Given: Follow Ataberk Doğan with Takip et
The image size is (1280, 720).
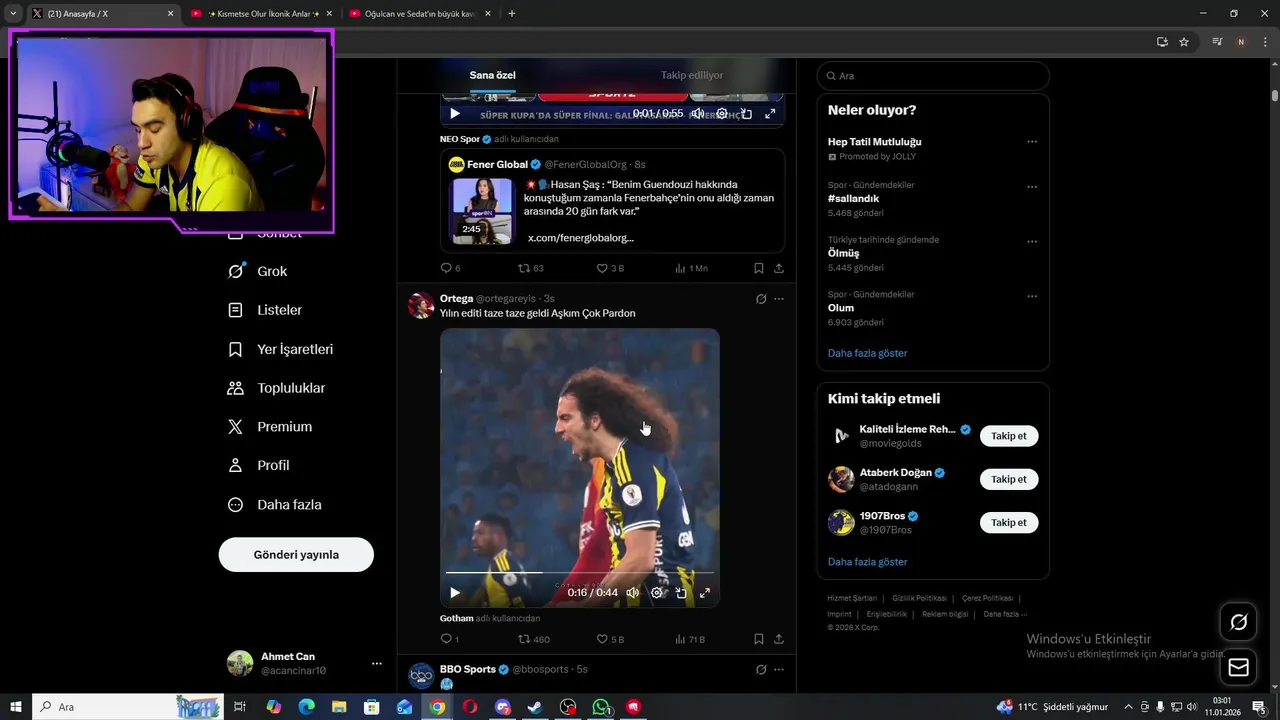Looking at the screenshot, I should pyautogui.click(x=1009, y=479).
